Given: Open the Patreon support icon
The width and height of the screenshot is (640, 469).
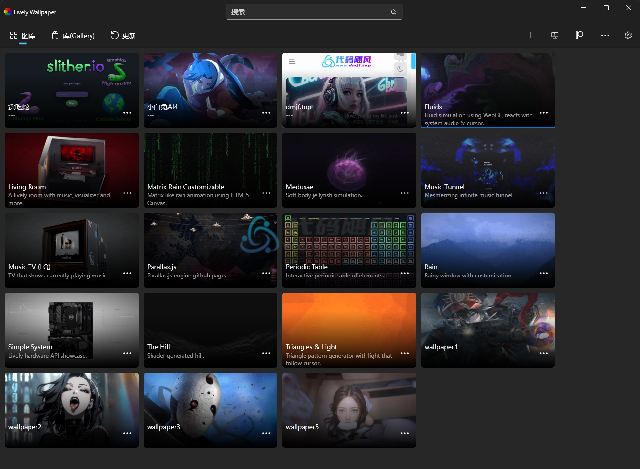Looking at the screenshot, I should (x=579, y=36).
